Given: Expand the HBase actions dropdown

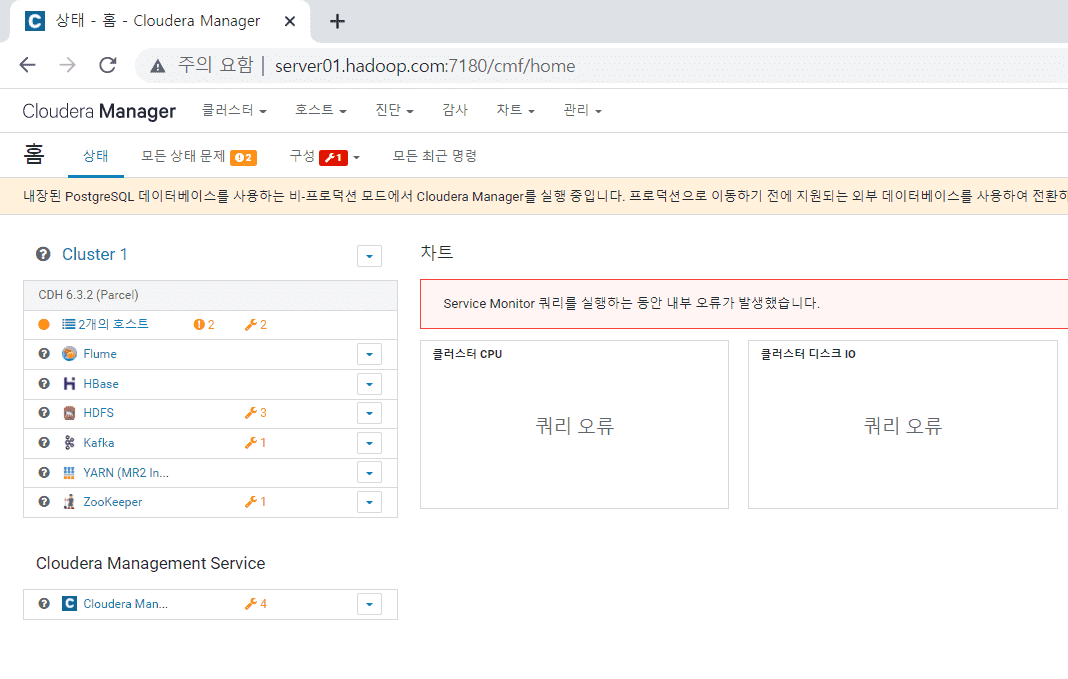Looking at the screenshot, I should click(369, 384).
